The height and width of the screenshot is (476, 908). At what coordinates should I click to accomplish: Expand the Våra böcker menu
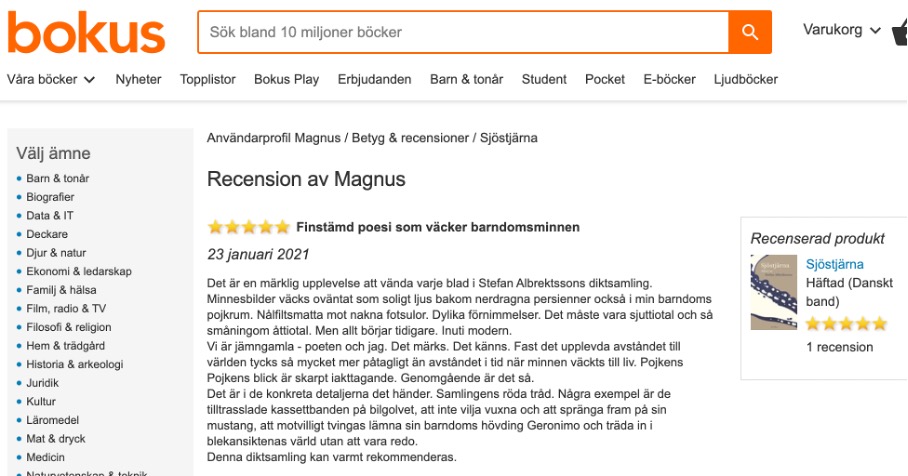coord(51,79)
